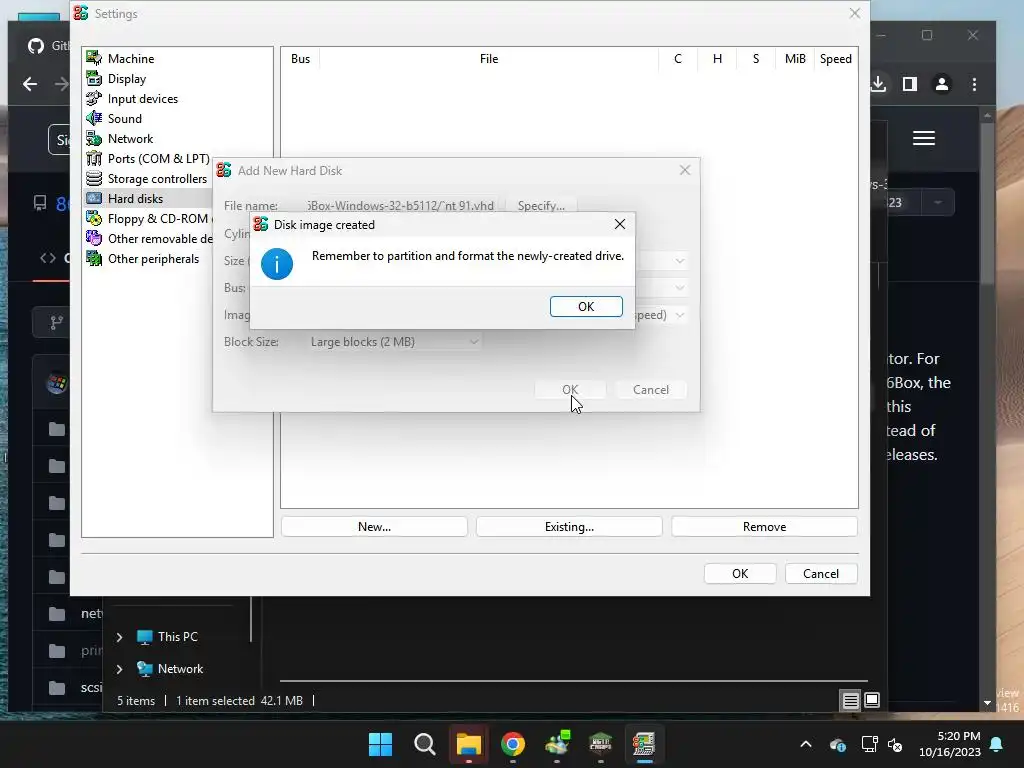
Task: Open Windows Start menu
Action: (380, 744)
